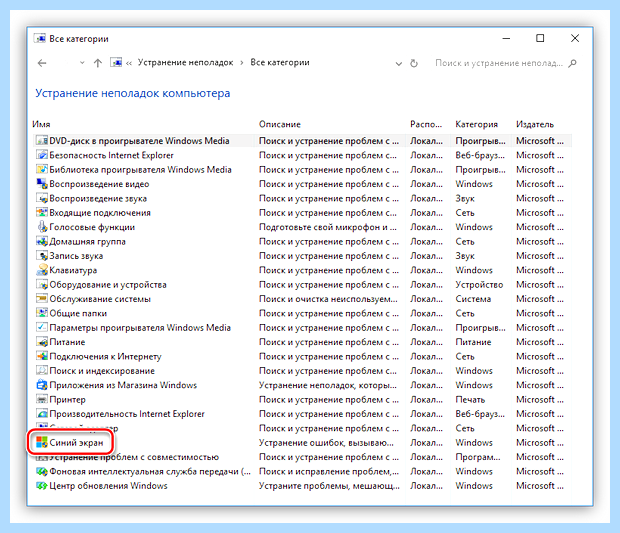The height and width of the screenshot is (533, 620).
Task: Click description 'Поиск и исправление проблем,...'
Action: coord(329,471)
